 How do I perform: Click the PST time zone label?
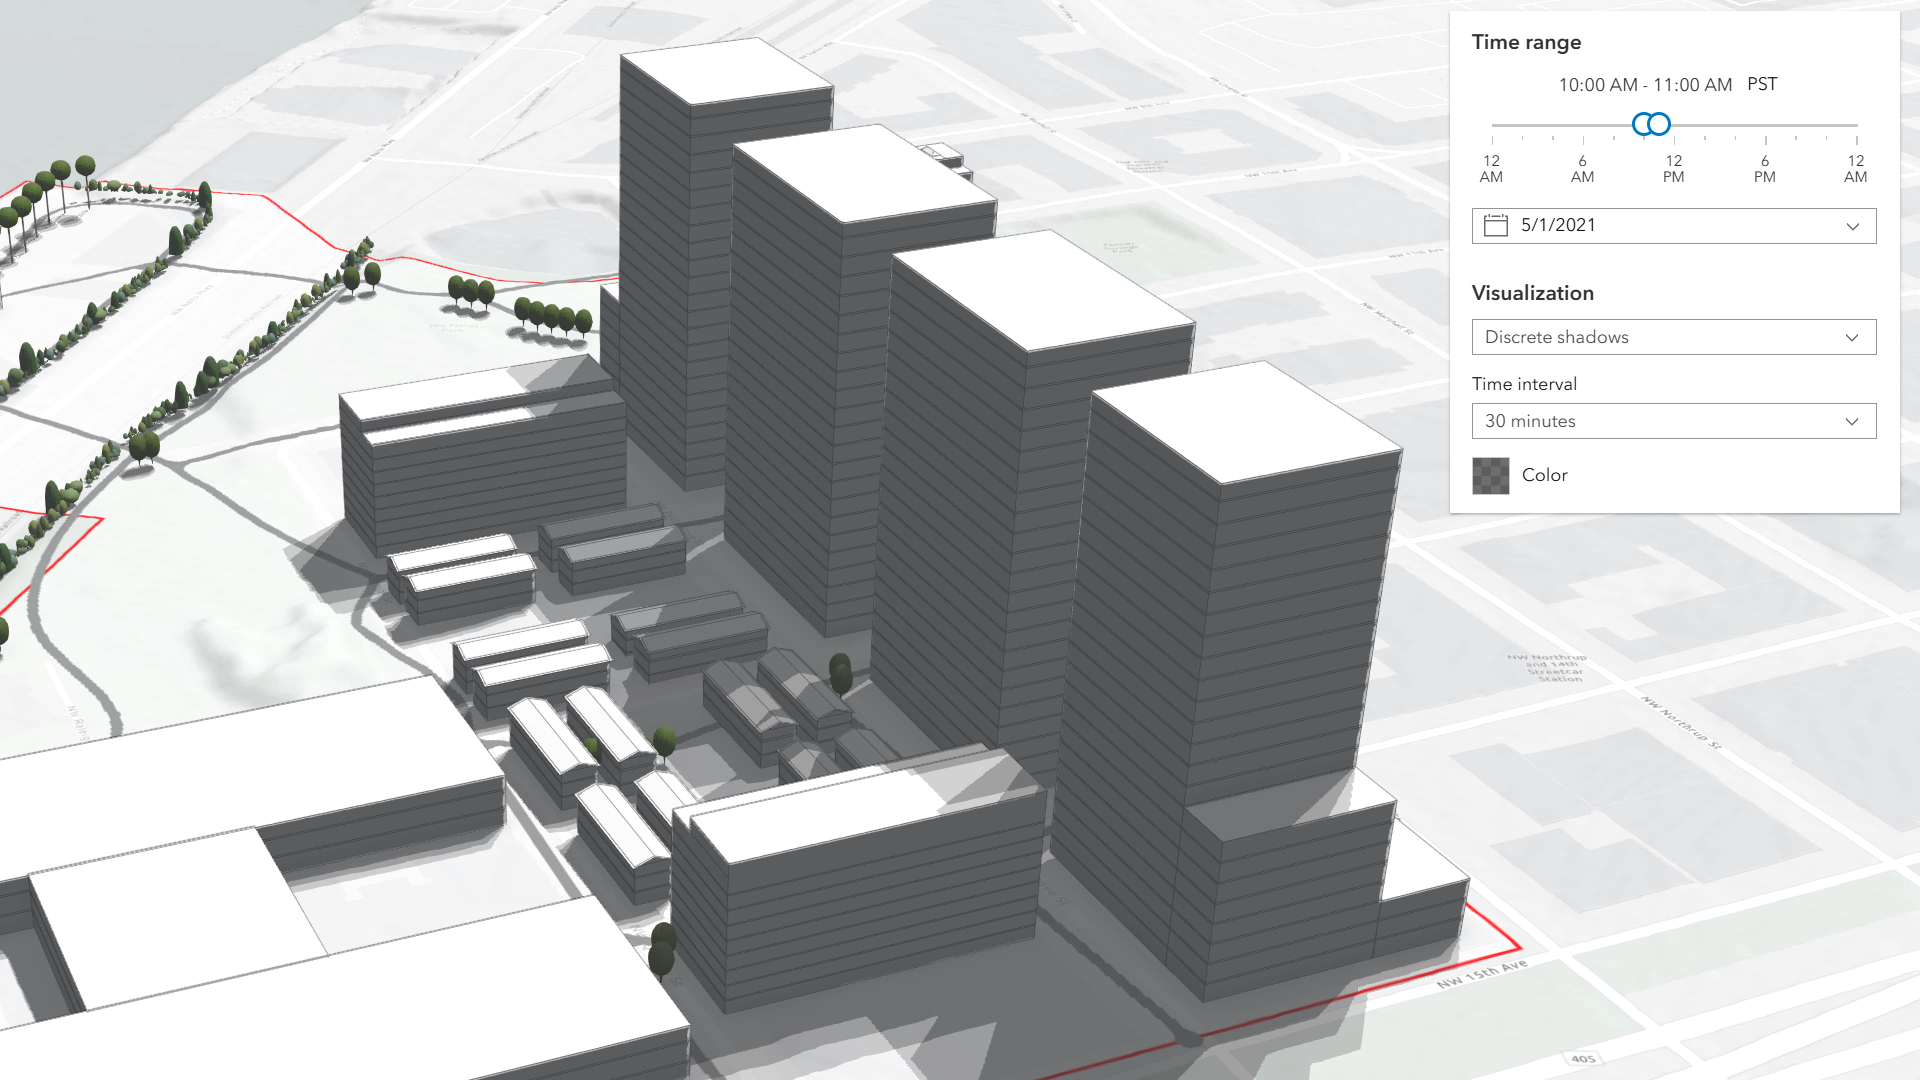pyautogui.click(x=1761, y=84)
